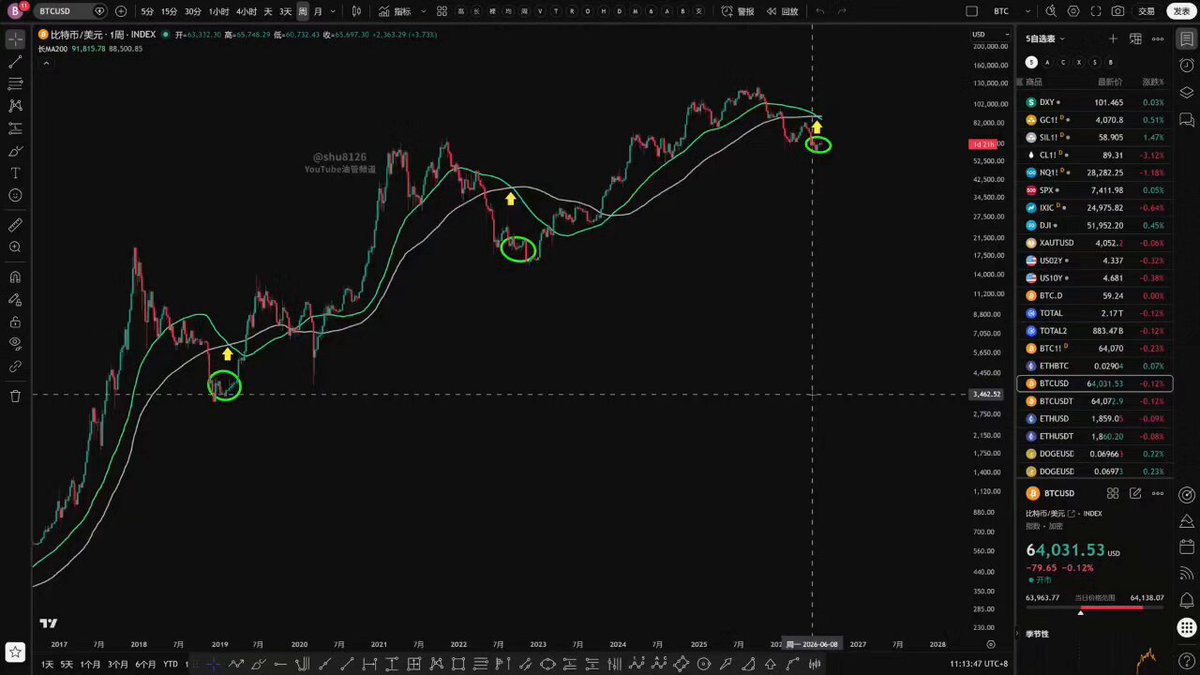Screen dimensions: 1200x675
Task: Start bar replay with 回放
Action: pos(783,11)
